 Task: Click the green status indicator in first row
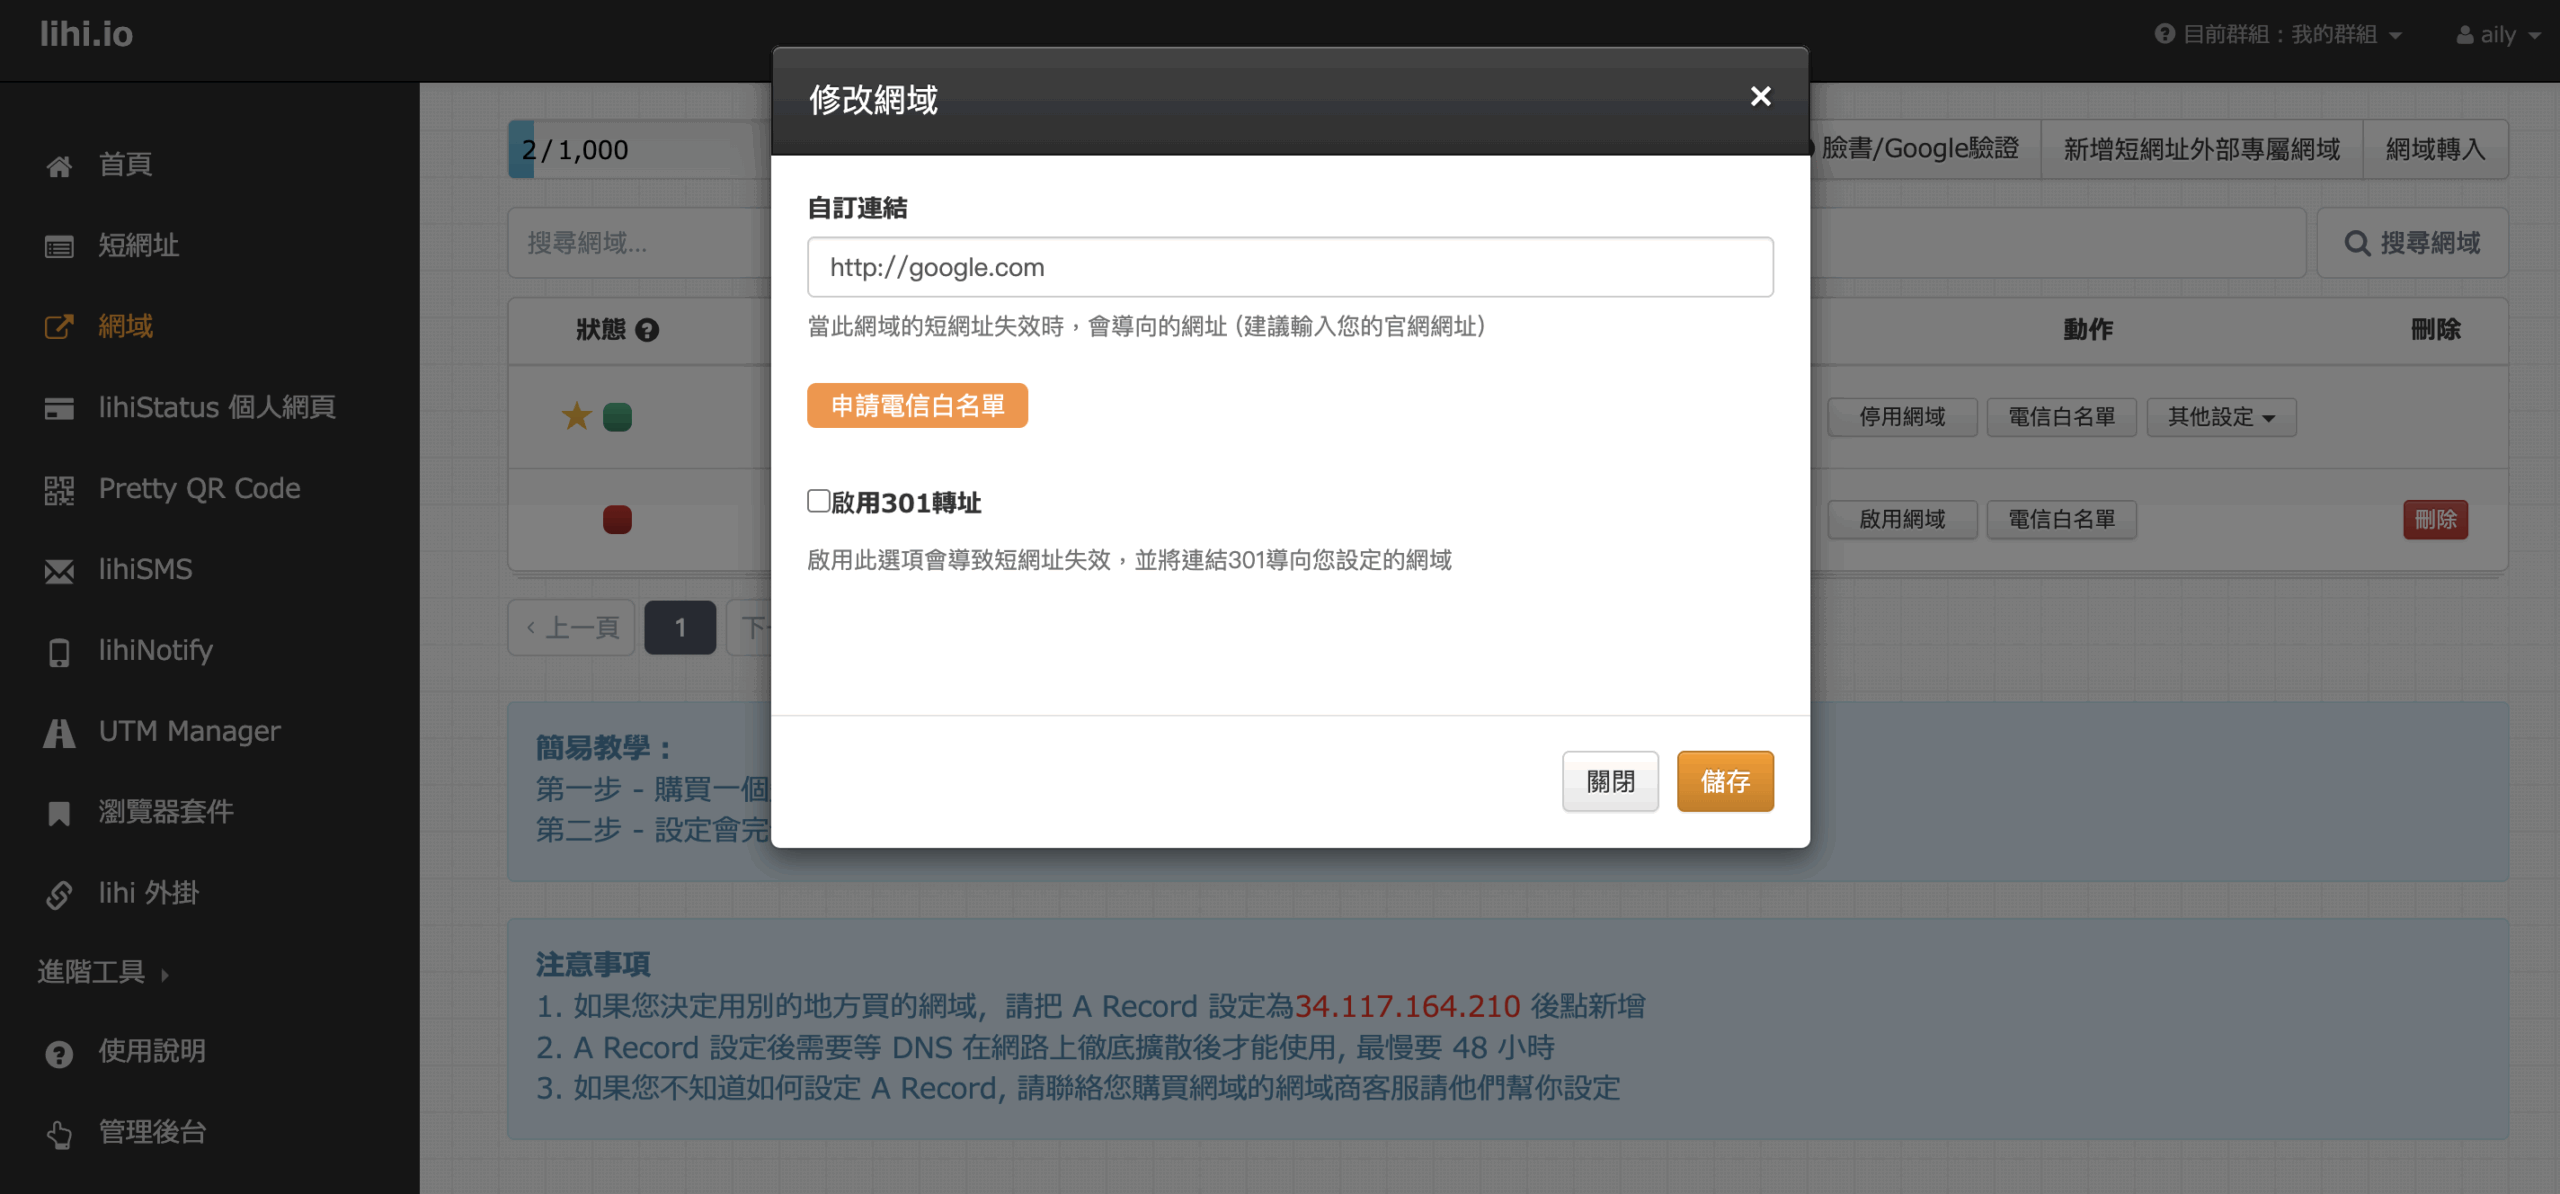click(617, 417)
